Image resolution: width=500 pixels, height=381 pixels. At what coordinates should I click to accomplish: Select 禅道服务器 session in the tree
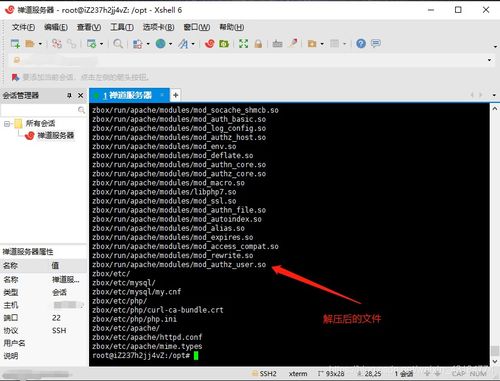(56, 136)
